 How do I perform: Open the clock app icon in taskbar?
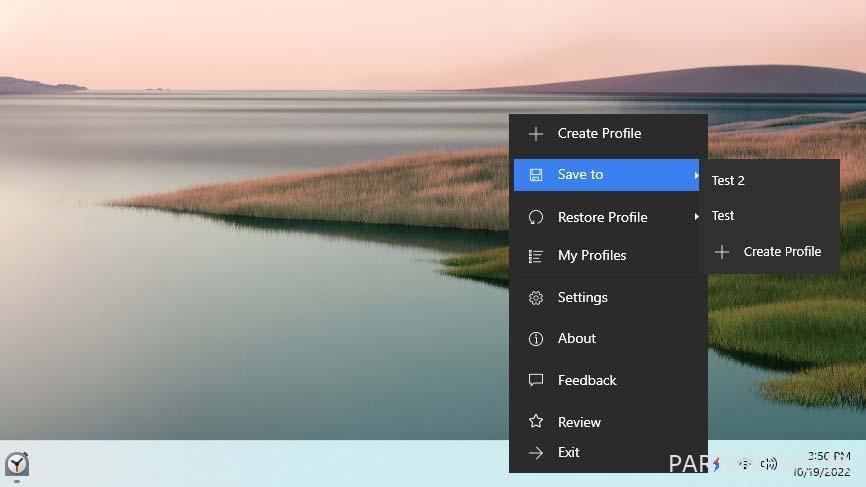pyautogui.click(x=17, y=464)
